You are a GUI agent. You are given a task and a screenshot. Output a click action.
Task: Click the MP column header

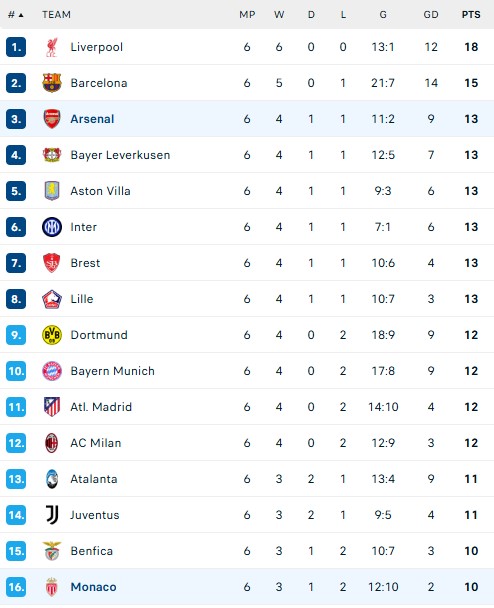247,15
